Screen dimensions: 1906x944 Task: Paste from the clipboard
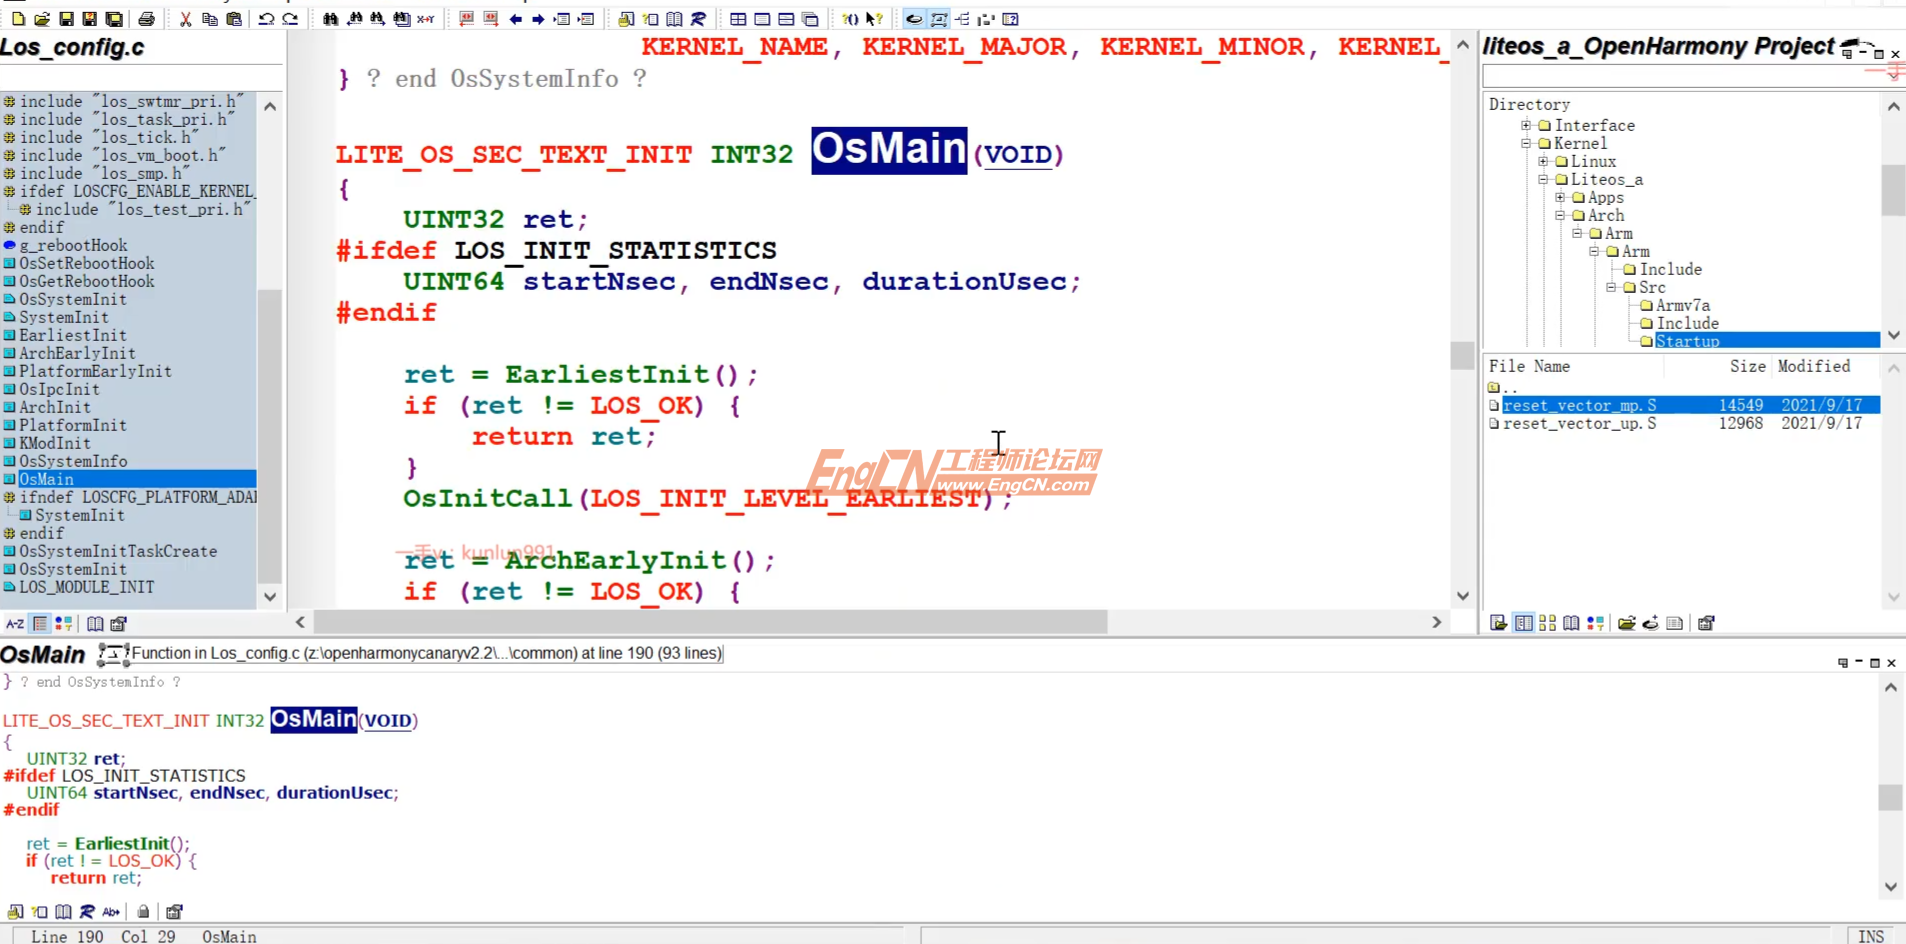(x=234, y=18)
